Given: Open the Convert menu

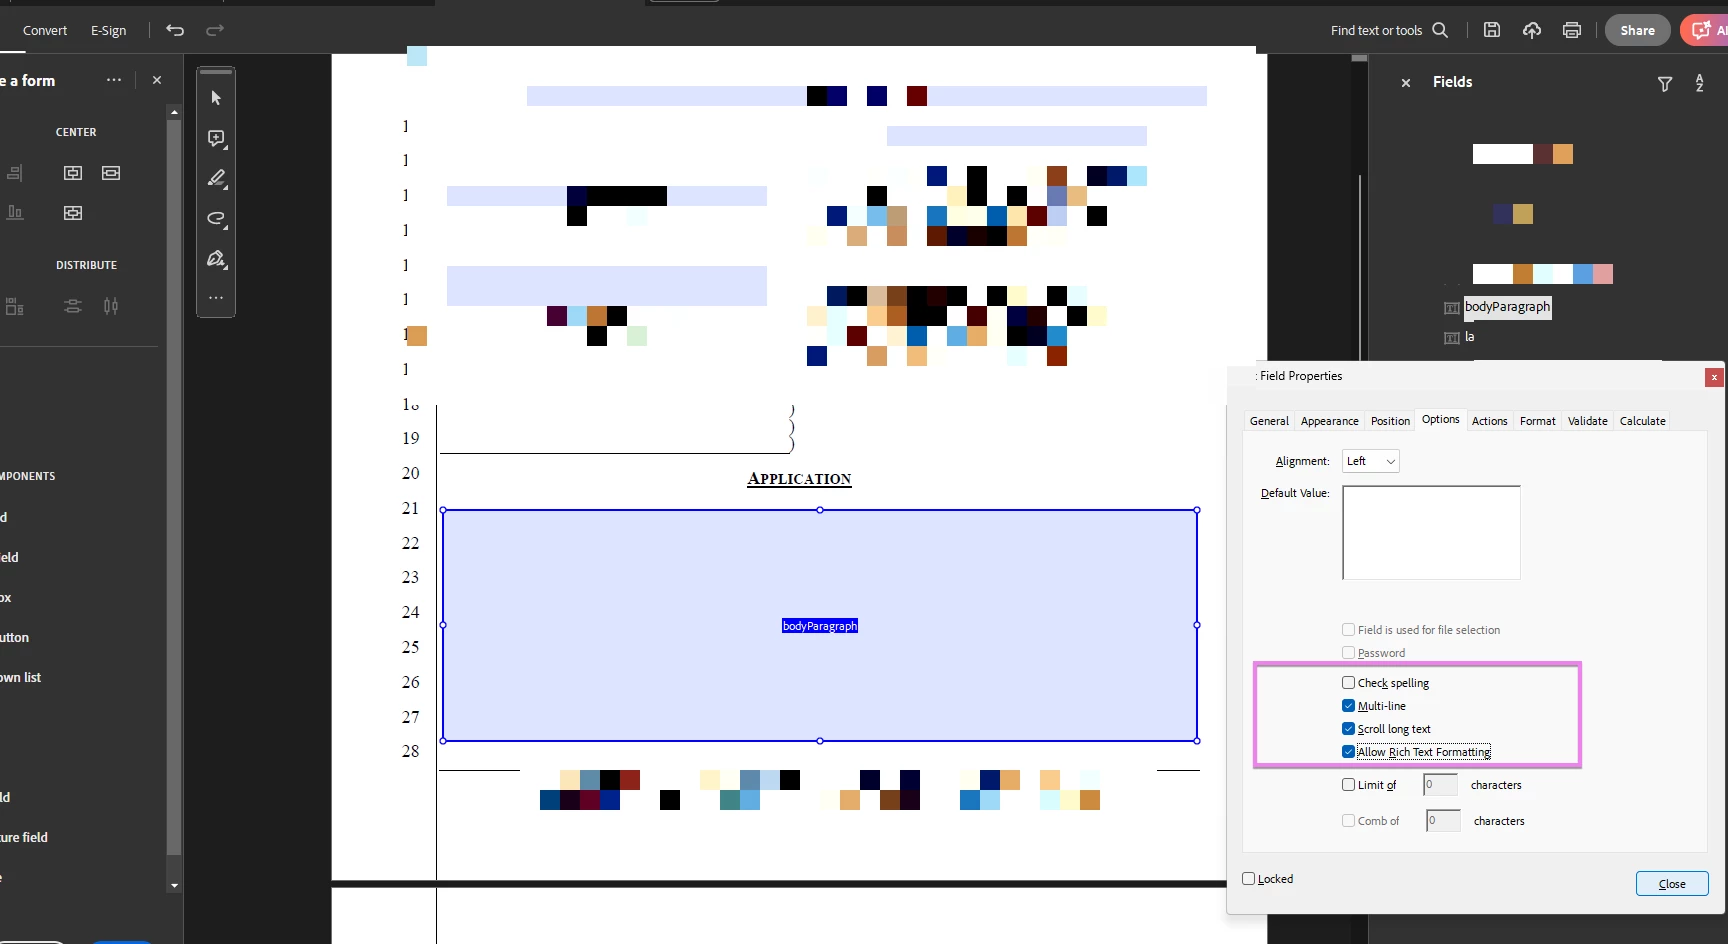Looking at the screenshot, I should pyautogui.click(x=45, y=30).
